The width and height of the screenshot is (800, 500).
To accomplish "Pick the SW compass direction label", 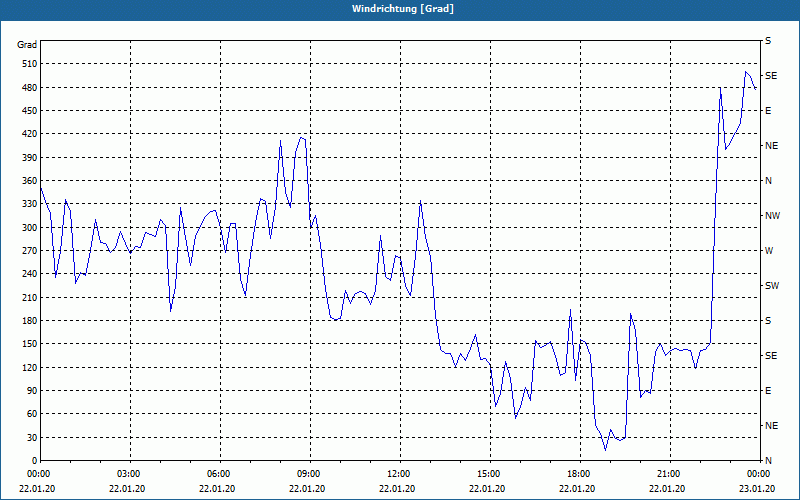I will [772, 286].
